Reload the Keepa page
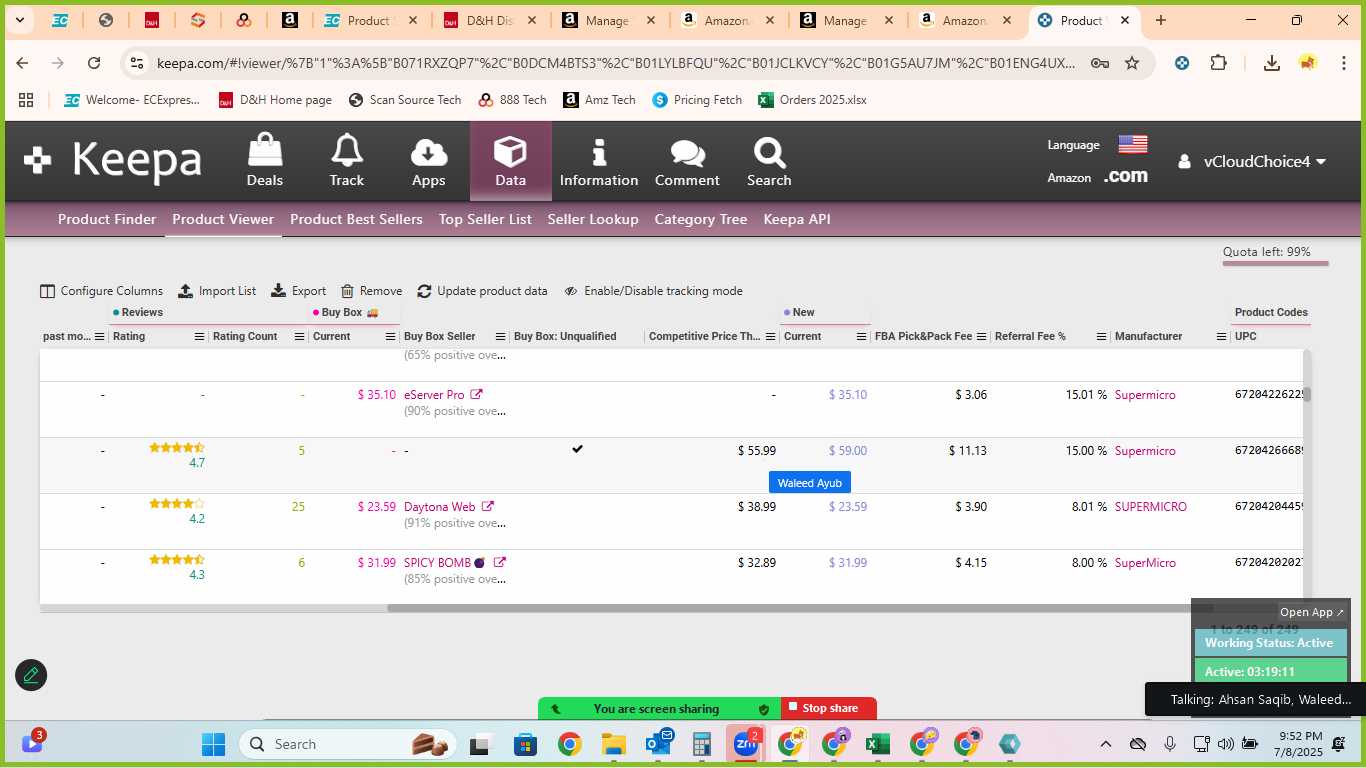1366x768 pixels. 94,63
